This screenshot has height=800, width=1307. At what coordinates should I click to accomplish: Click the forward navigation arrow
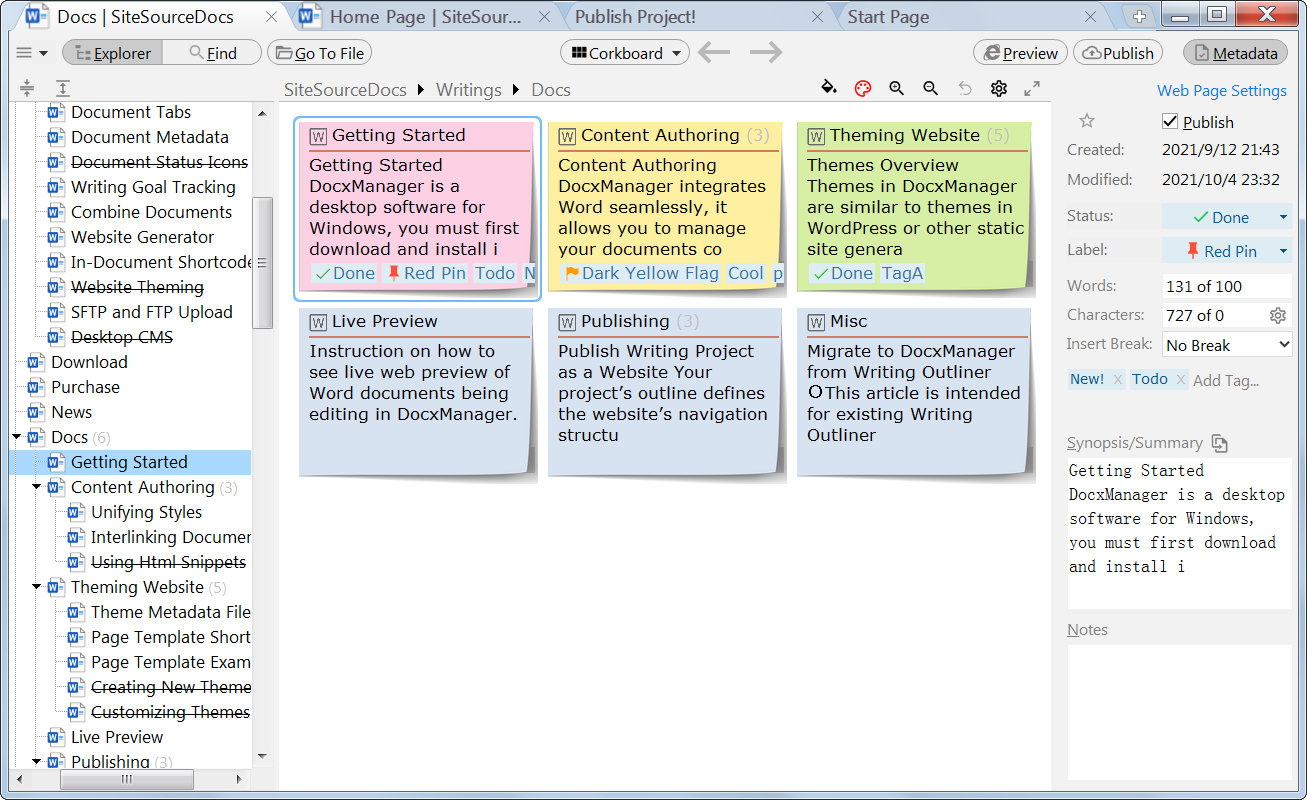click(766, 53)
